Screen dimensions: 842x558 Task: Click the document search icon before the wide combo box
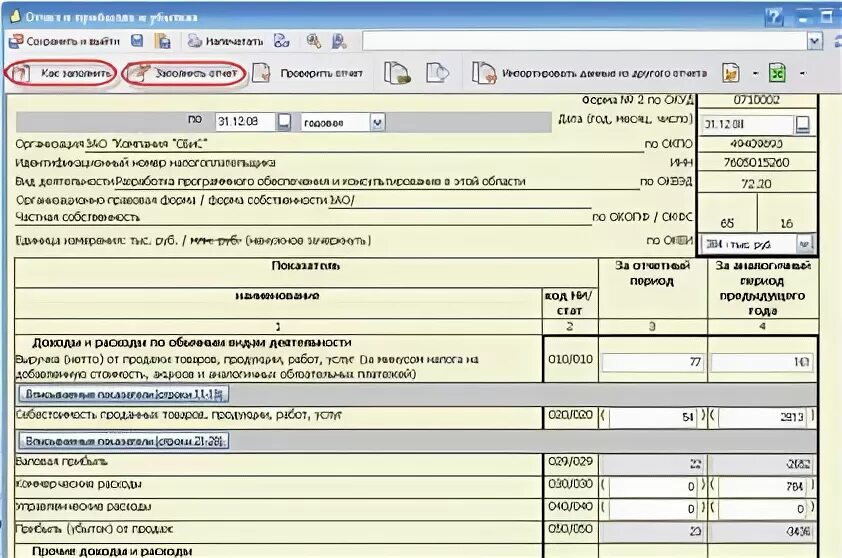coord(339,41)
